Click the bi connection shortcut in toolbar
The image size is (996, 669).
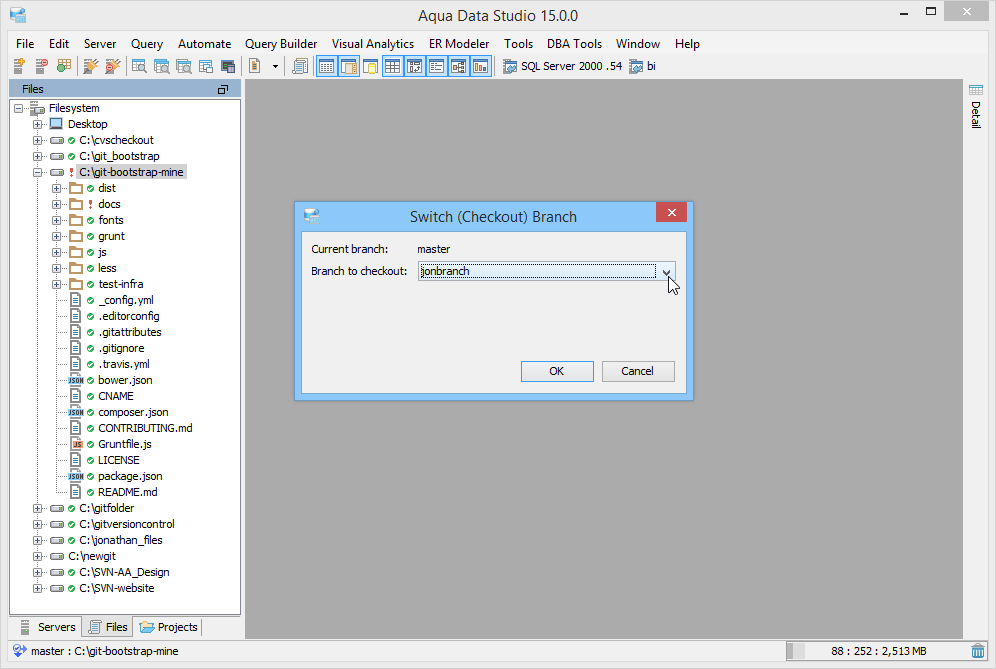click(x=642, y=66)
